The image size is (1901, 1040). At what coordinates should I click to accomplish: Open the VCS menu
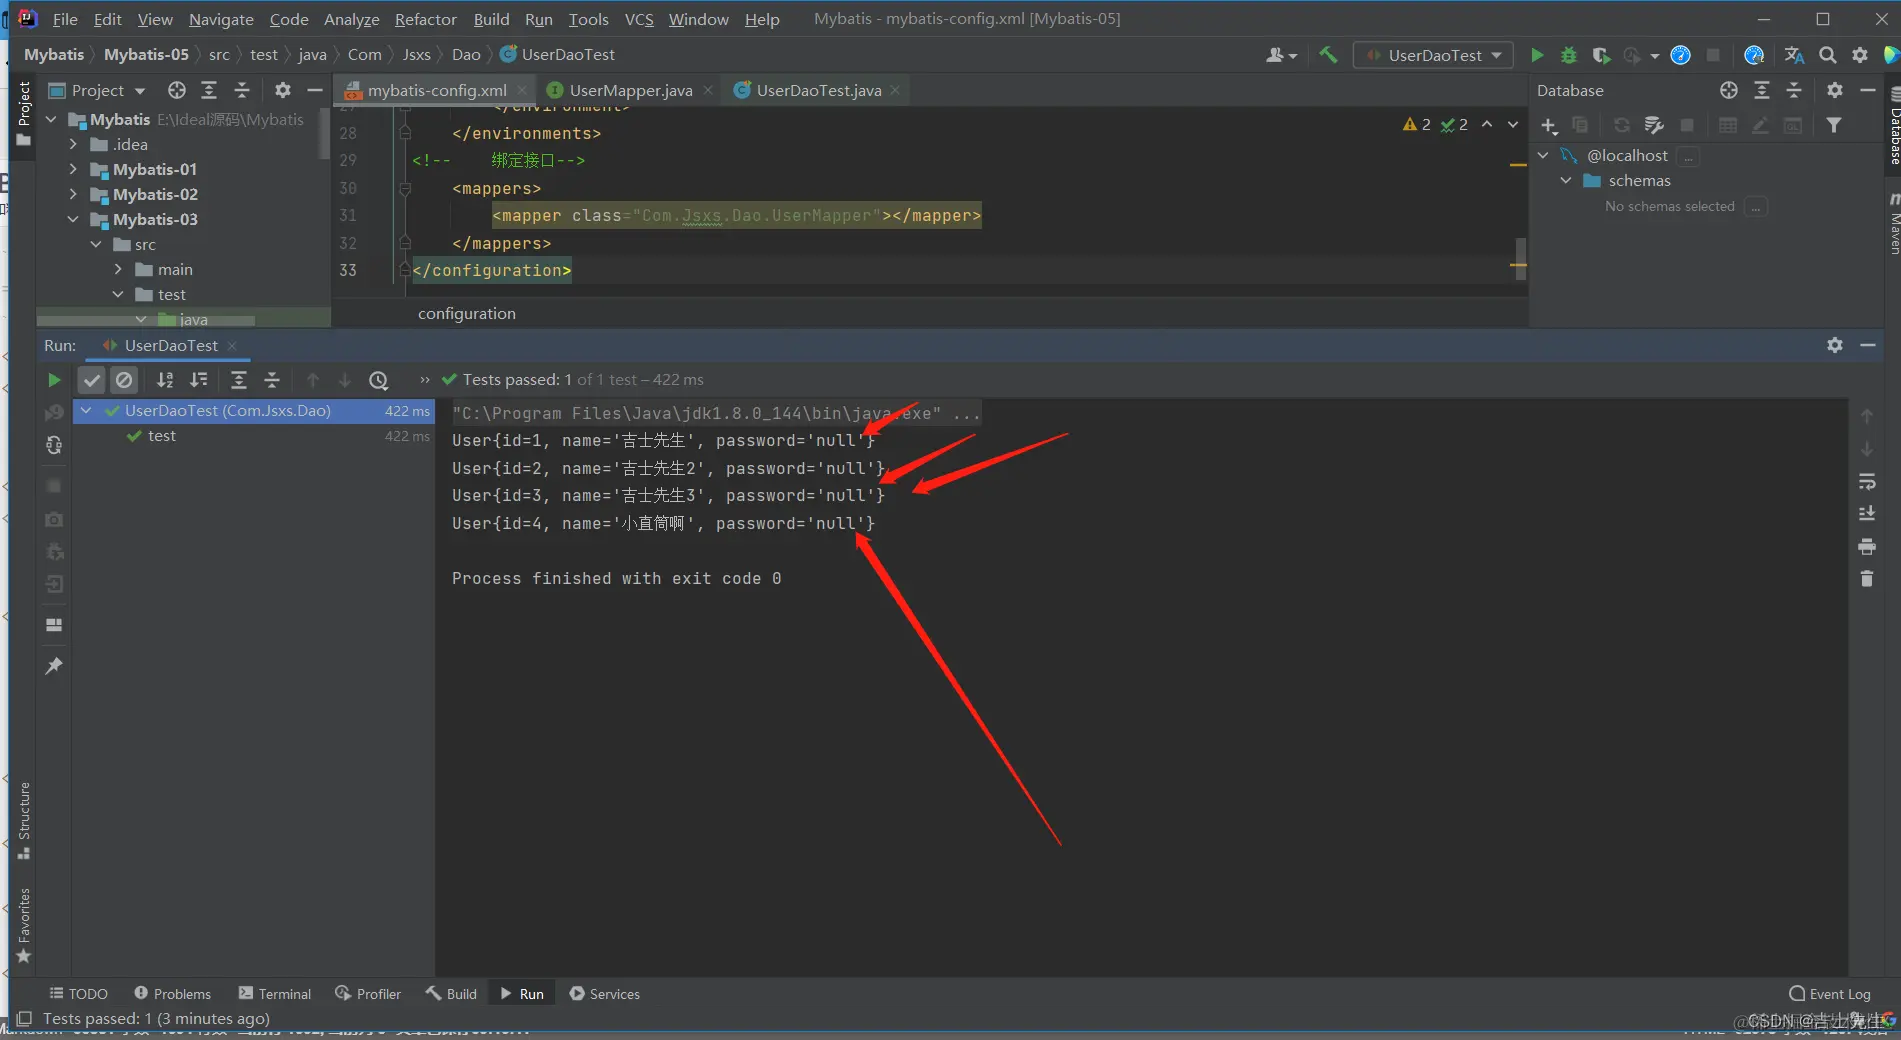639,19
